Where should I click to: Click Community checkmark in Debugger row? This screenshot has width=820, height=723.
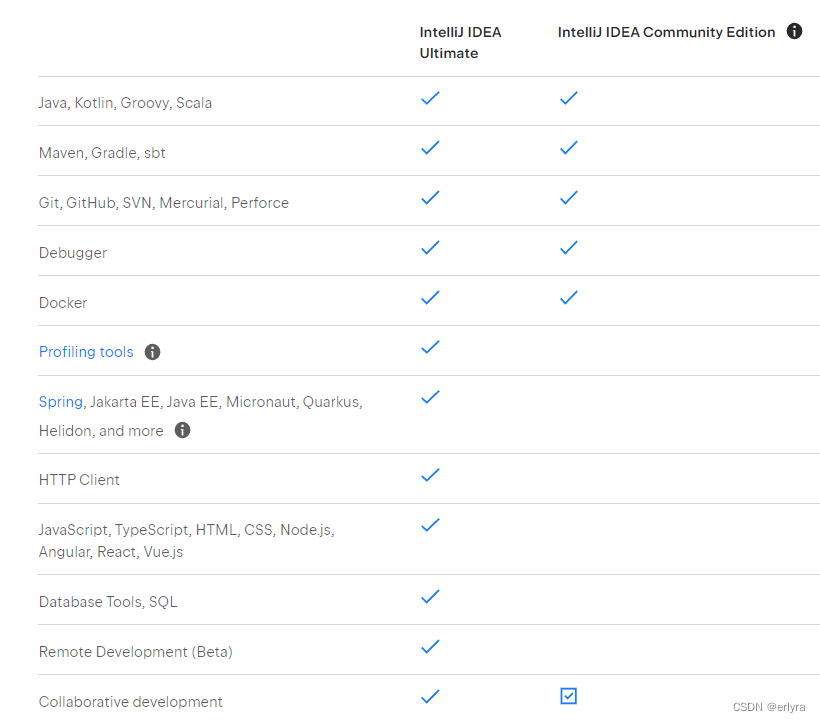(568, 247)
